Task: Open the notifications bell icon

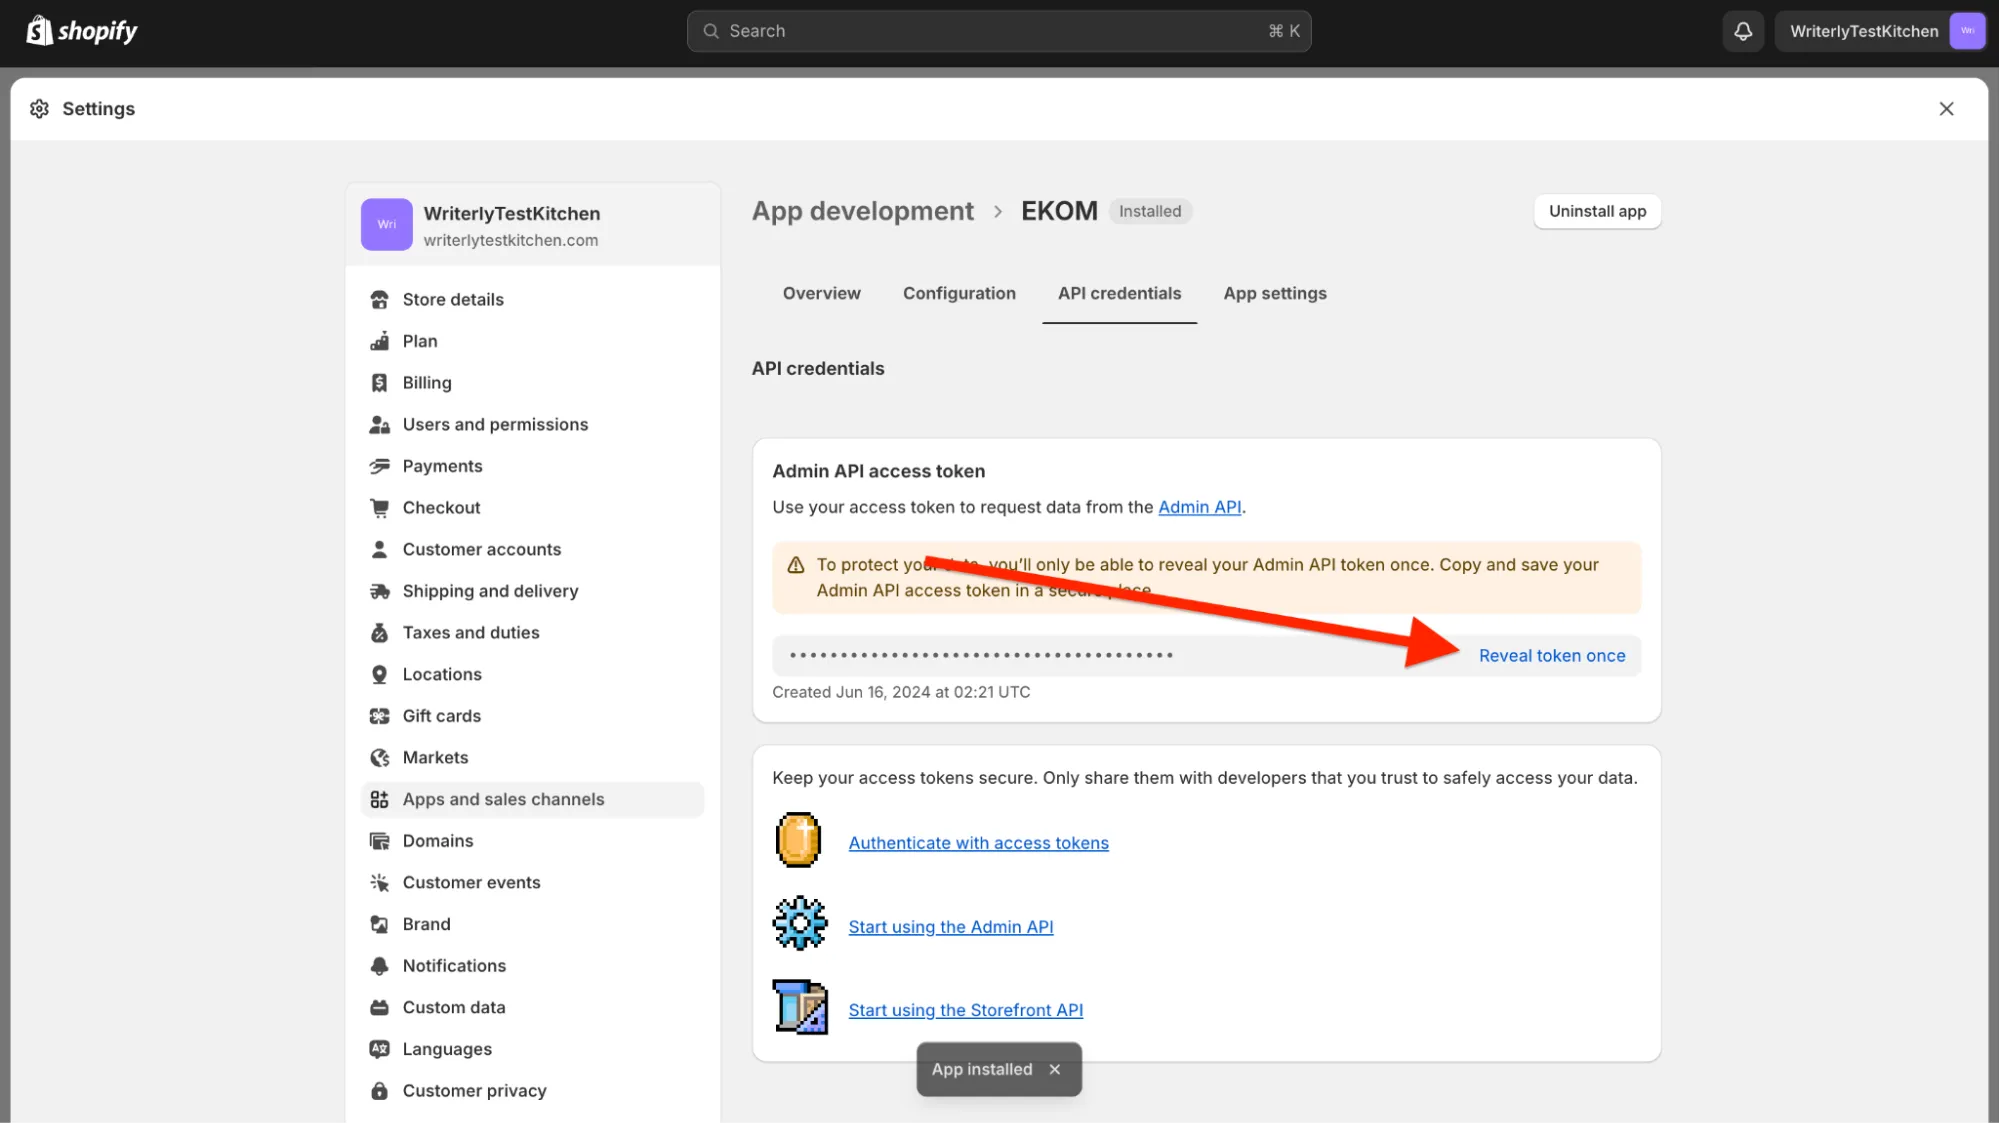Action: pyautogui.click(x=1743, y=31)
